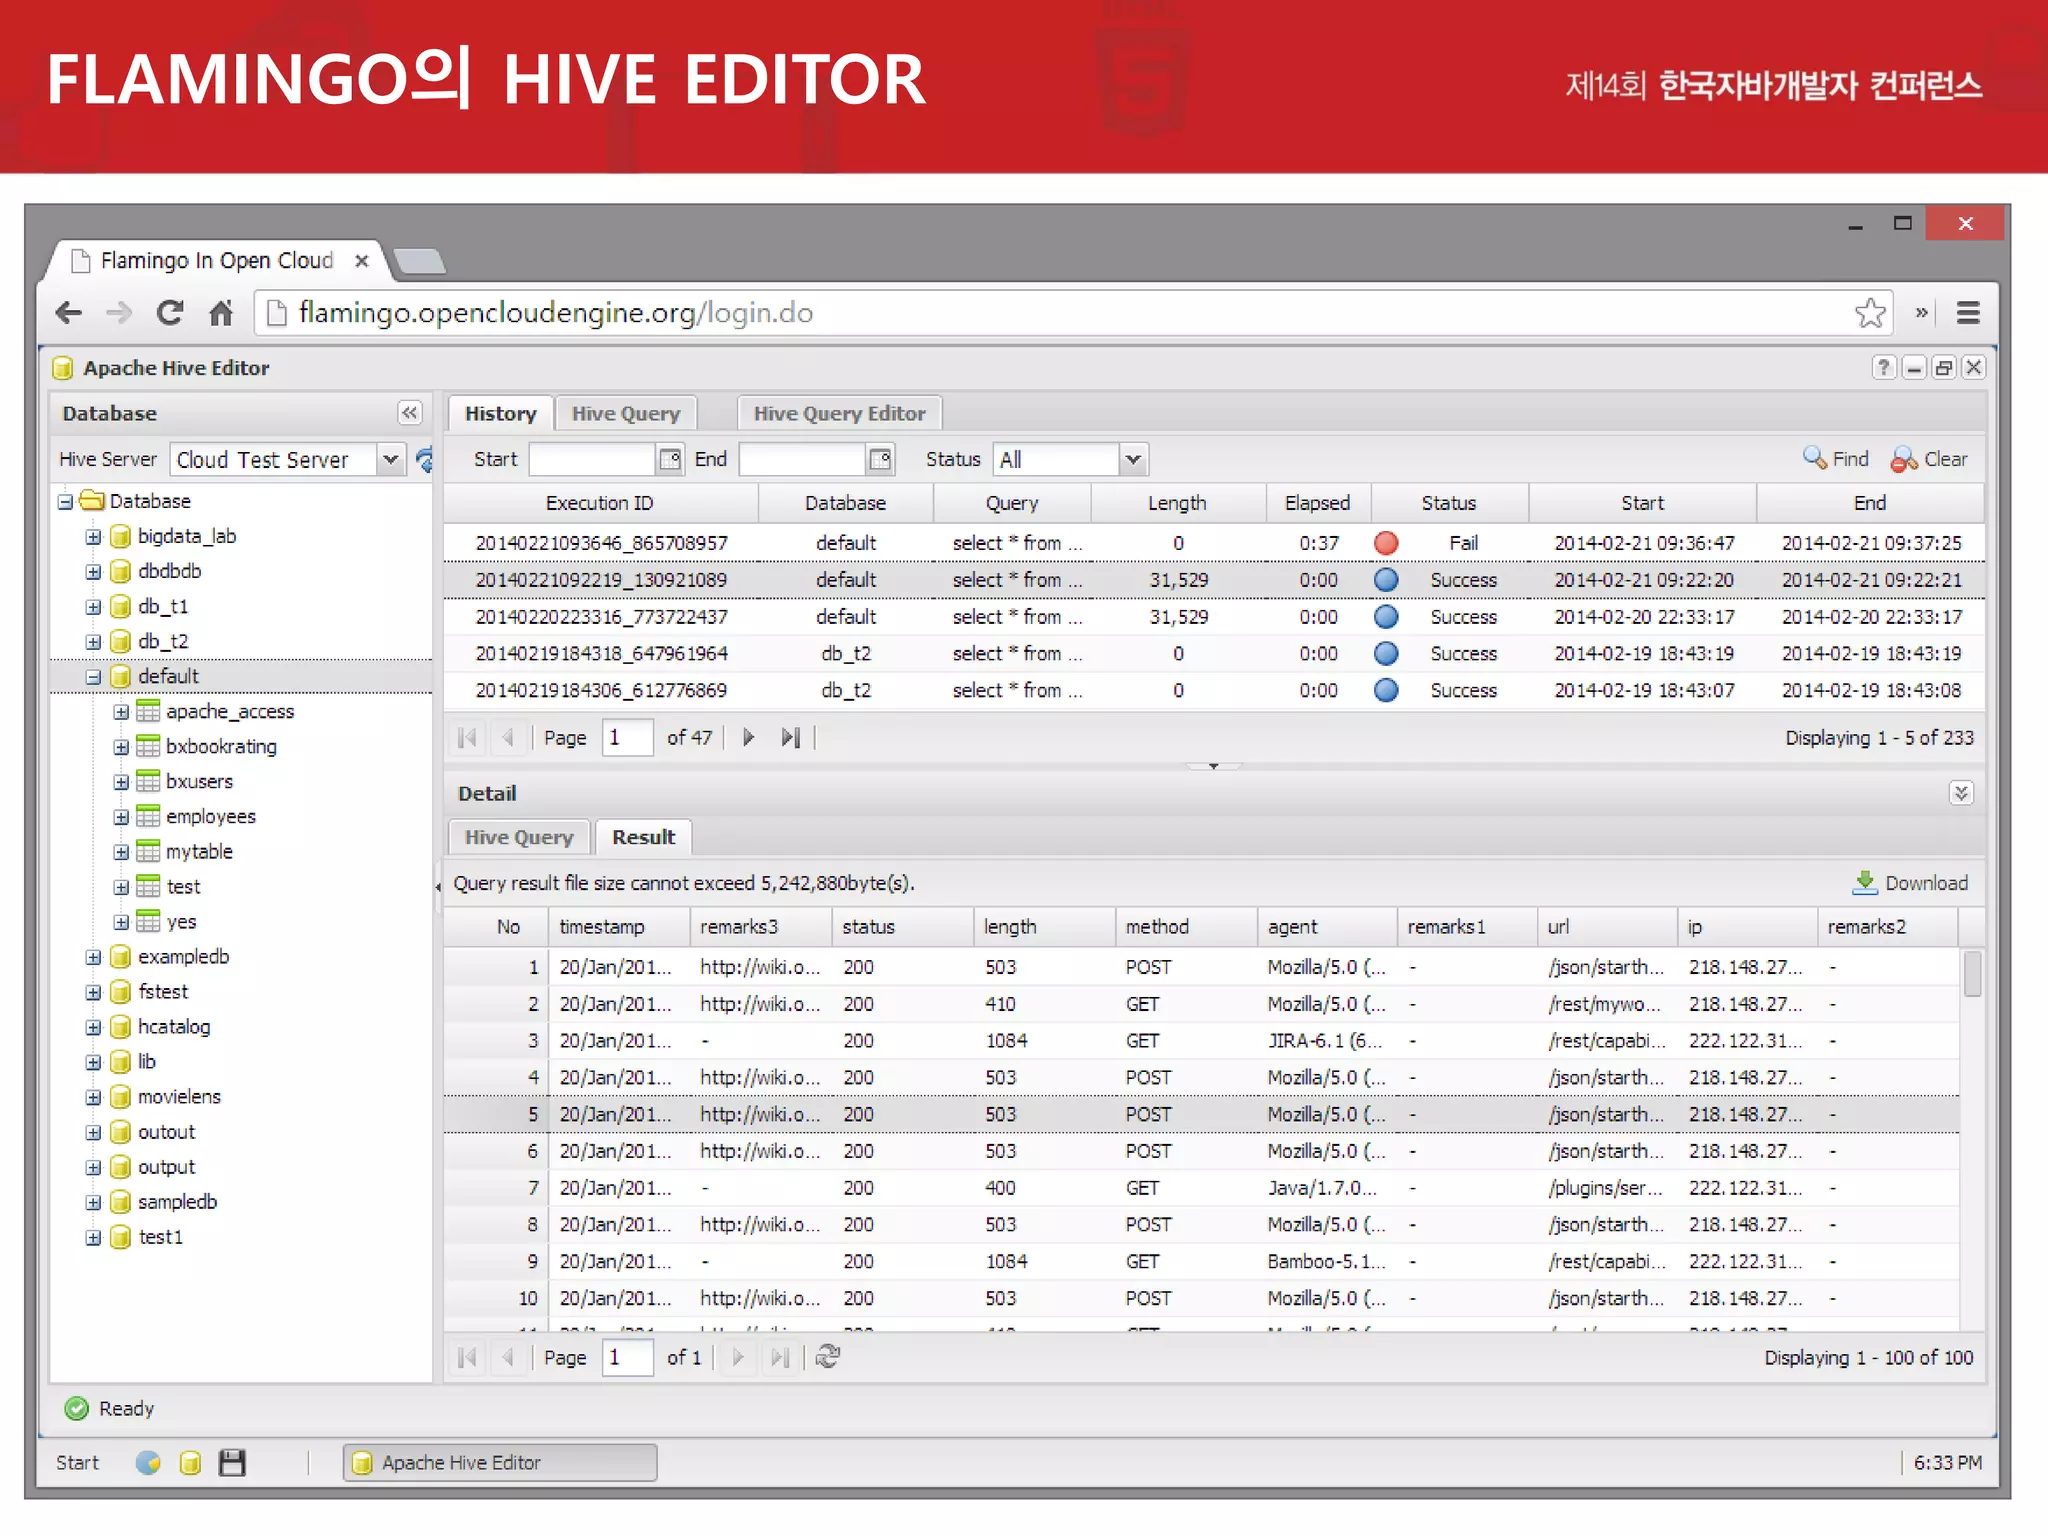Select the Detail Result tab
This screenshot has height=1536, width=2048.
click(x=643, y=837)
